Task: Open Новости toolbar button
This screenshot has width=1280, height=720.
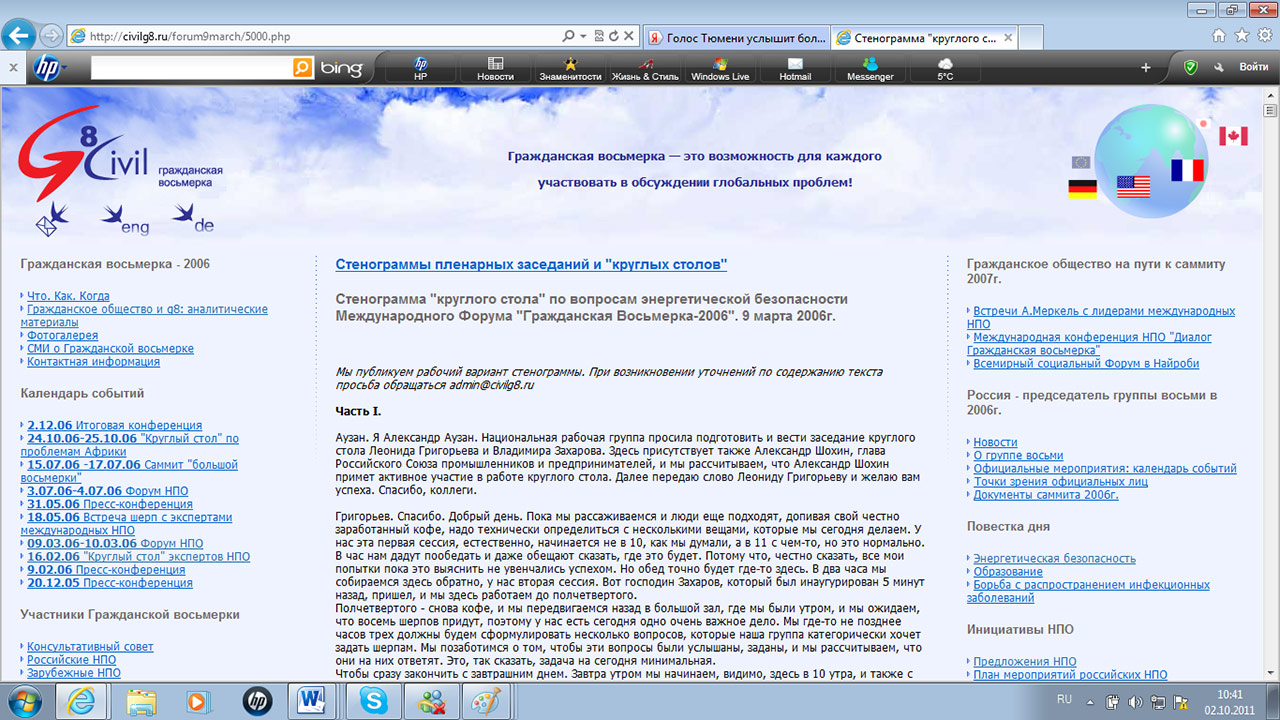Action: pos(495,68)
